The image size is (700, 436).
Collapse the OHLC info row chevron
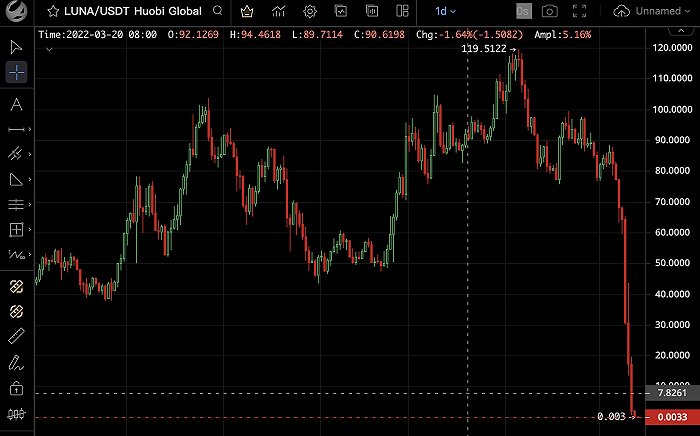(x=49, y=49)
